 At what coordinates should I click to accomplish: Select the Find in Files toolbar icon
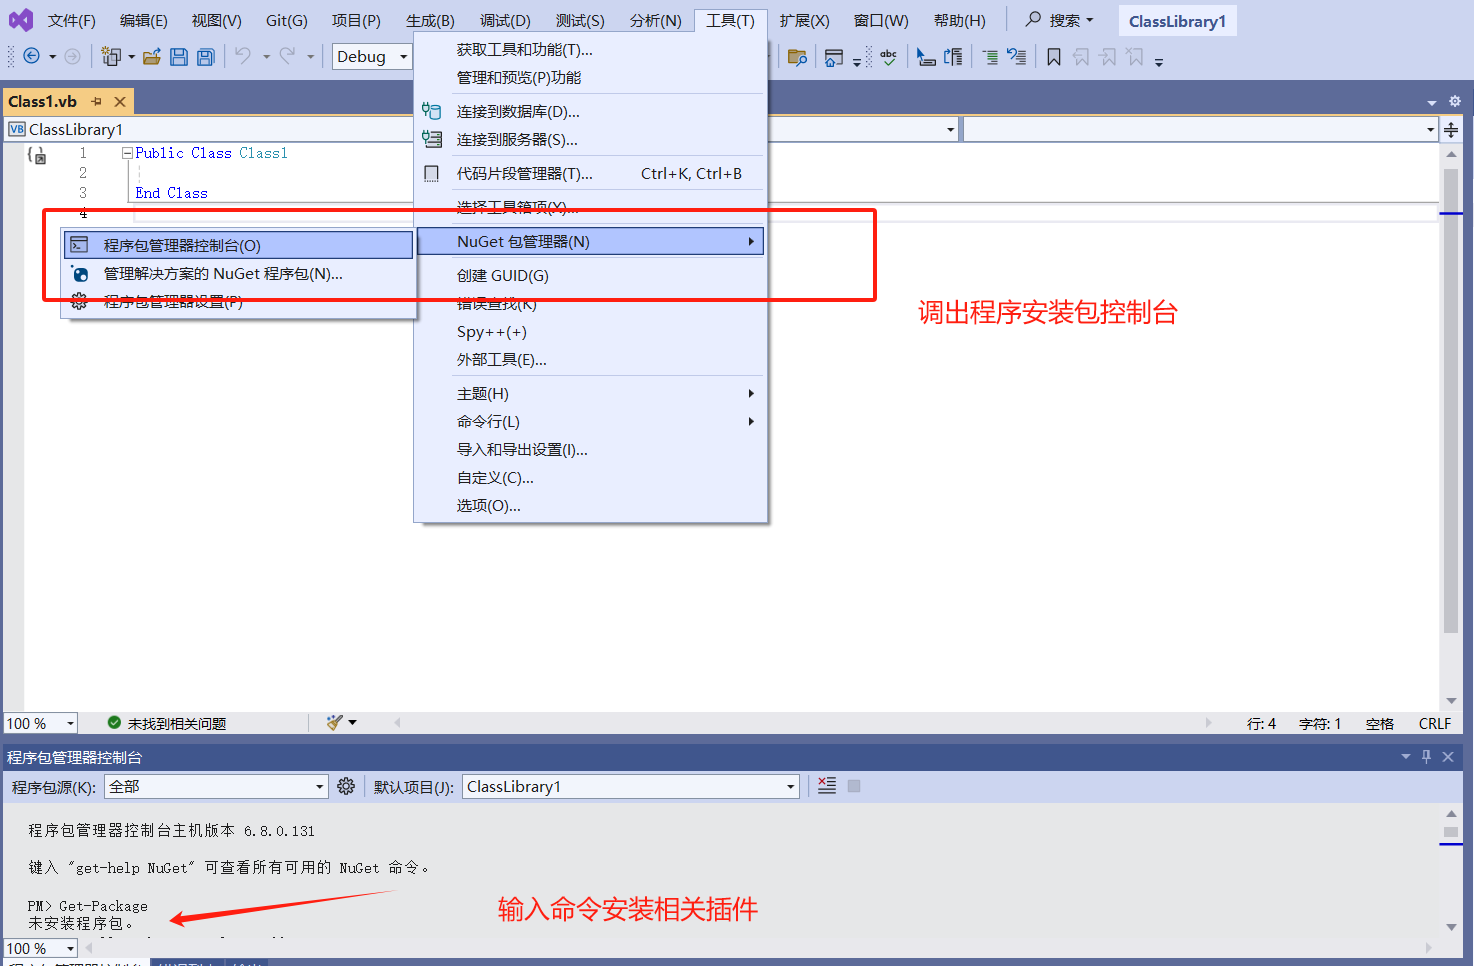[x=798, y=57]
